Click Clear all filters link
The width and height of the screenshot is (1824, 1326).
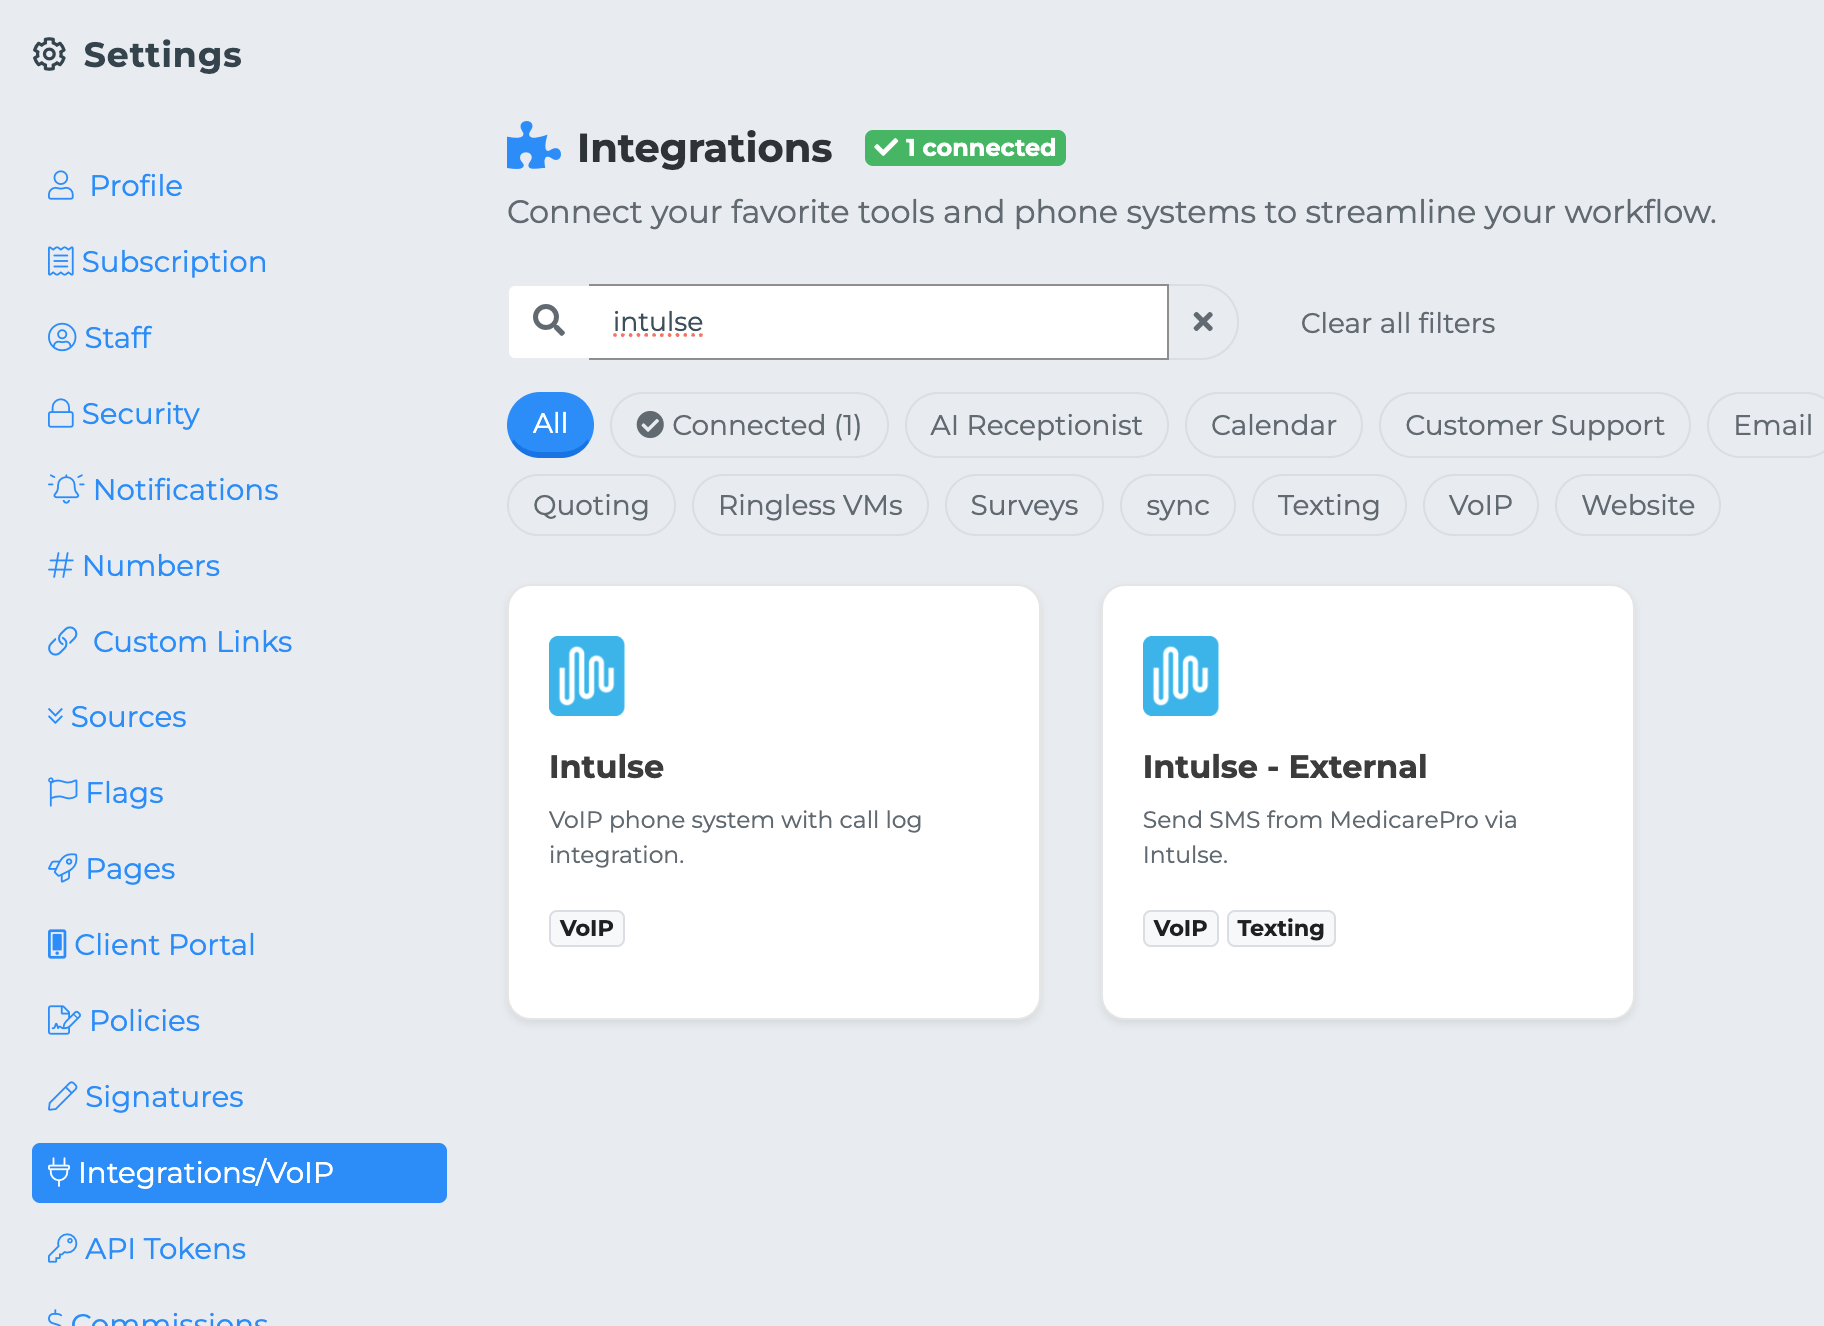pos(1397,323)
